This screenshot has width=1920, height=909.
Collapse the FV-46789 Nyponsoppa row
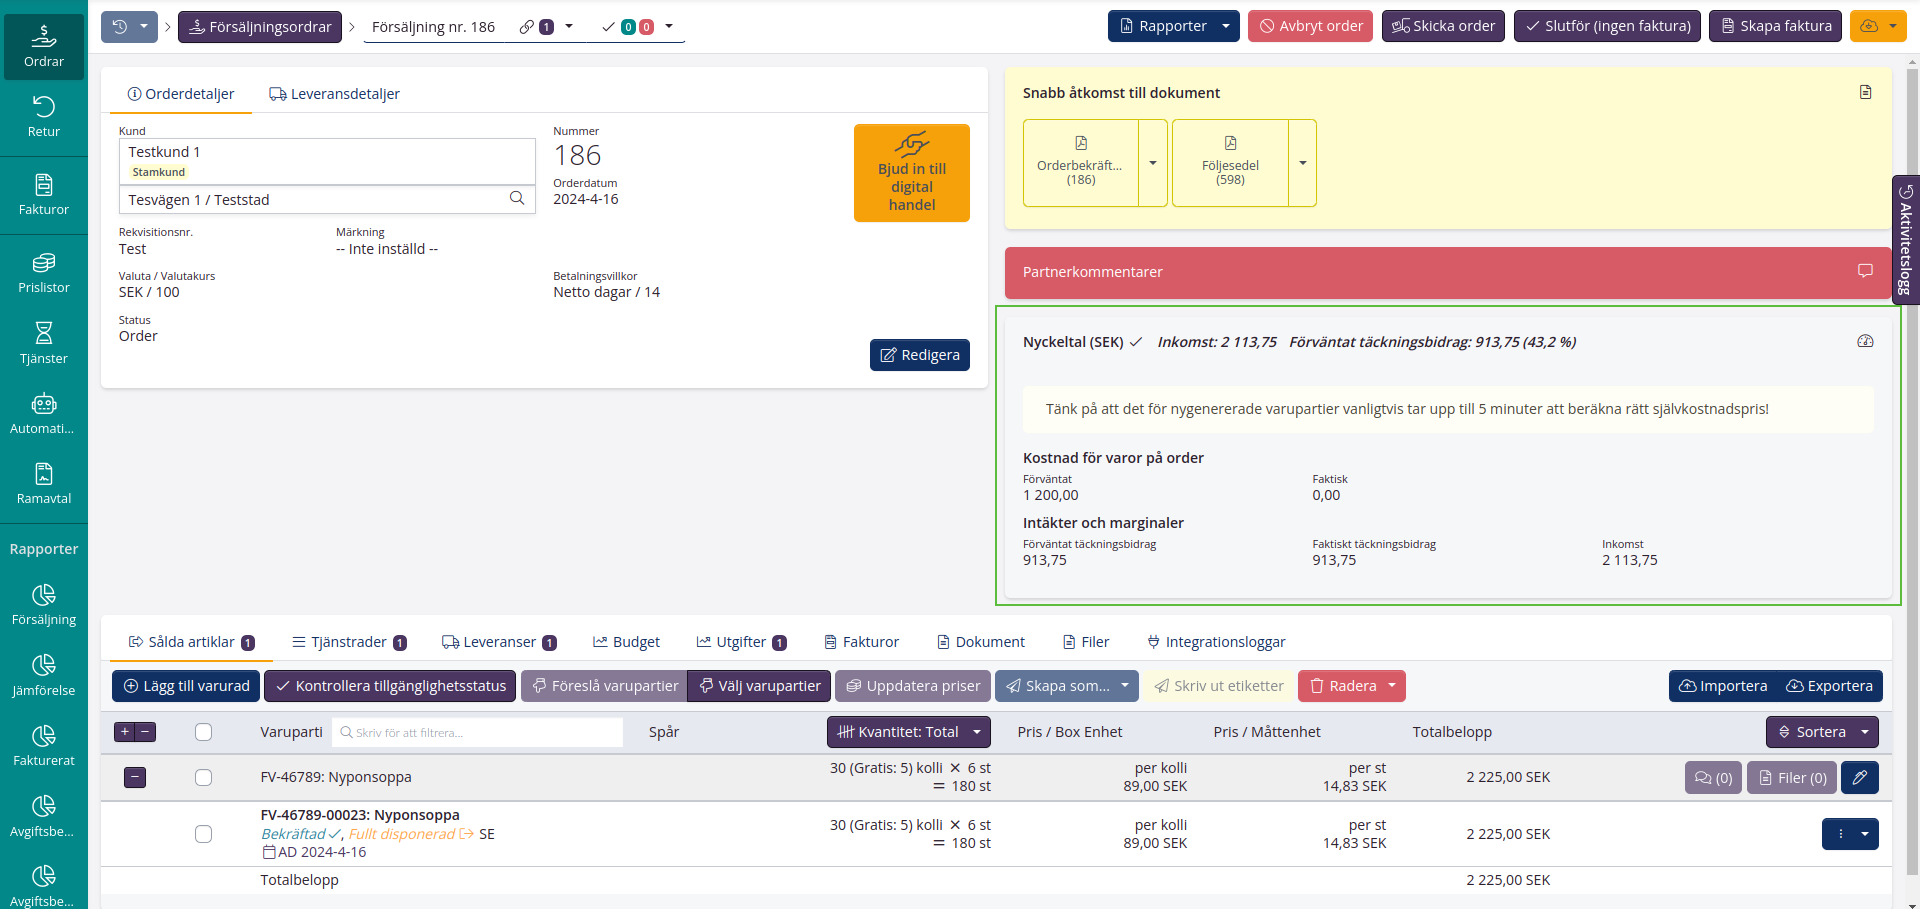(135, 777)
